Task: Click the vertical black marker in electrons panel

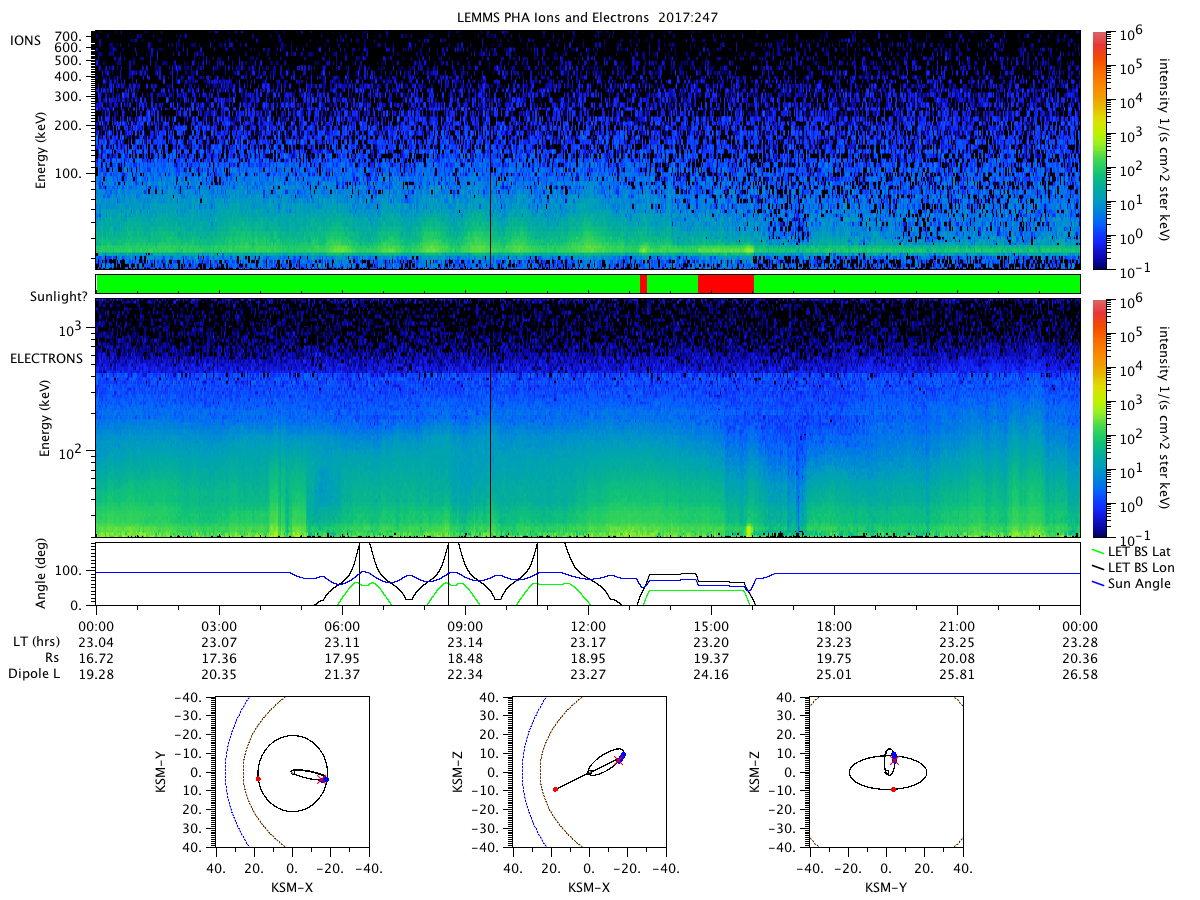Action: coord(490,418)
